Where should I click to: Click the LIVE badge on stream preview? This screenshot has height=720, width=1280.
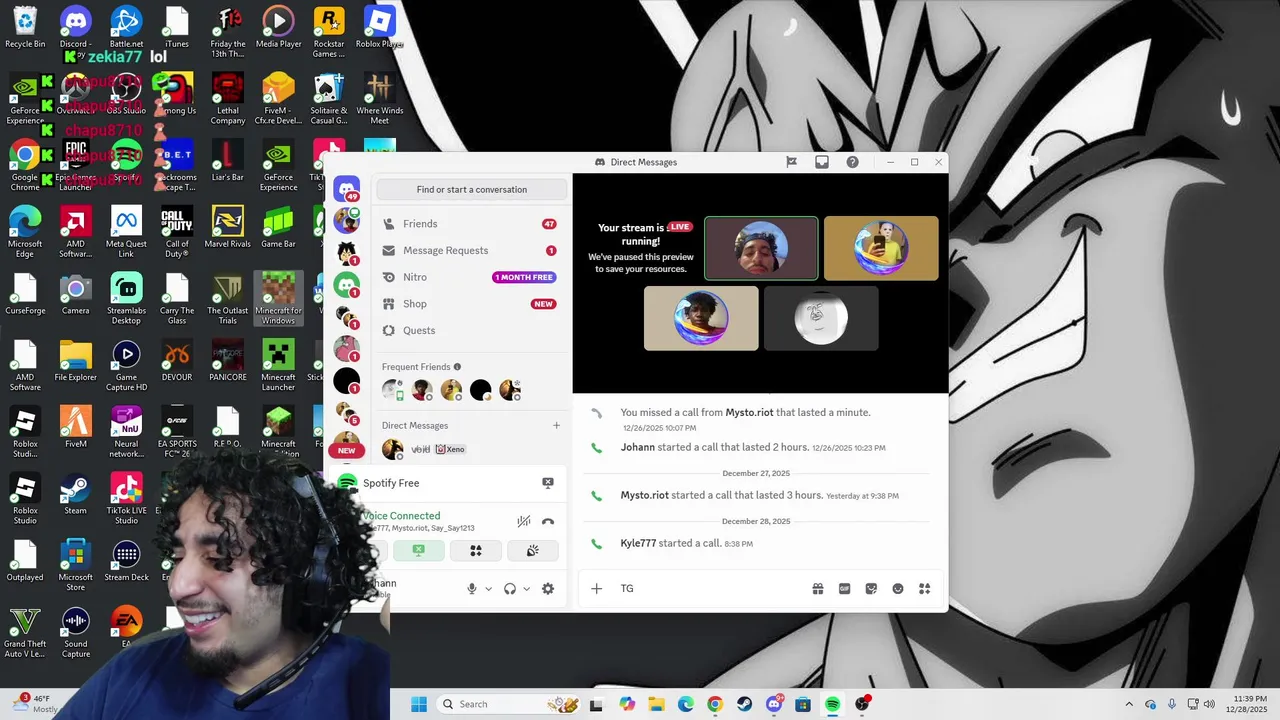pos(680,227)
